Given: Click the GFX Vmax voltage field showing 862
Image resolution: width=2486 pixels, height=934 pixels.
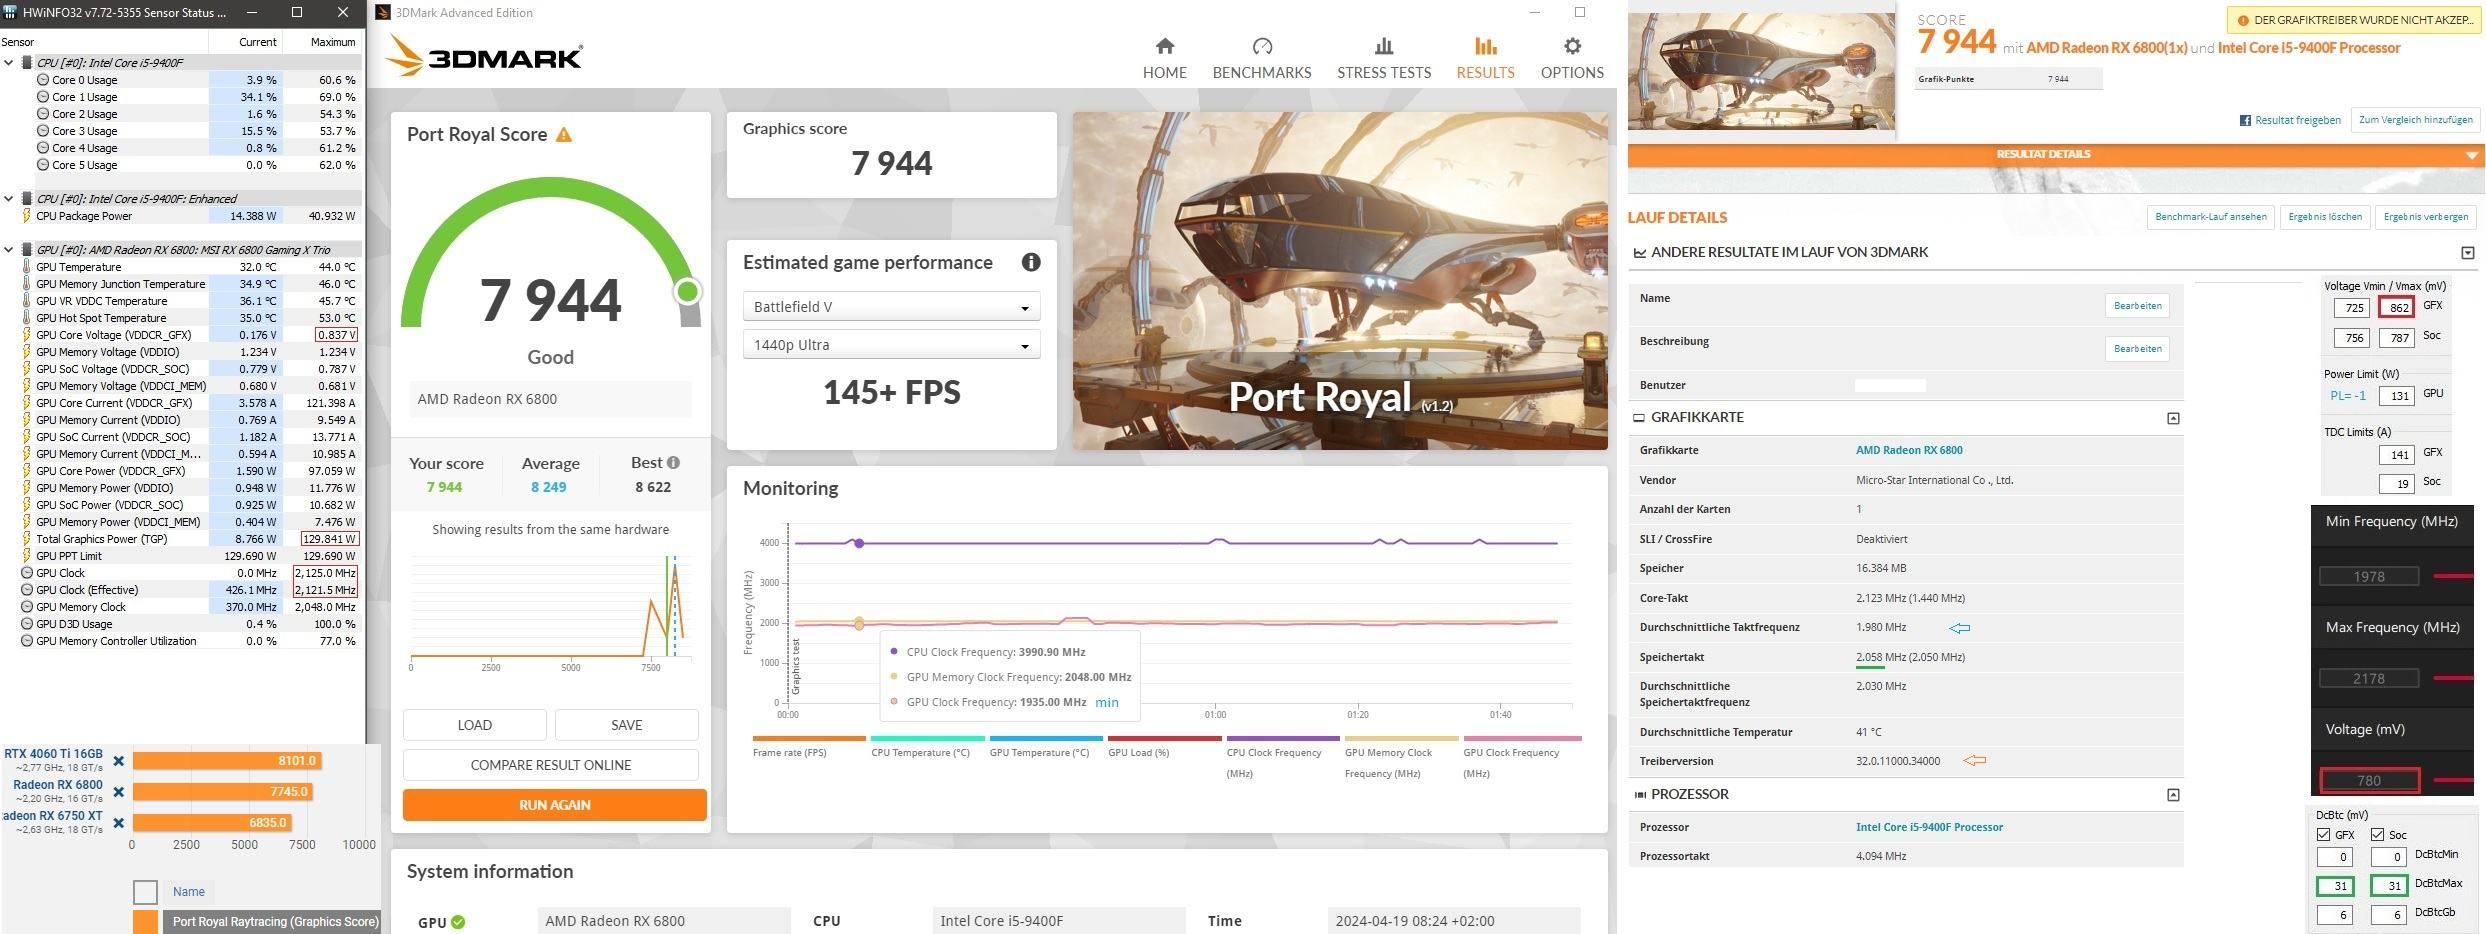Looking at the screenshot, I should click(x=2396, y=308).
